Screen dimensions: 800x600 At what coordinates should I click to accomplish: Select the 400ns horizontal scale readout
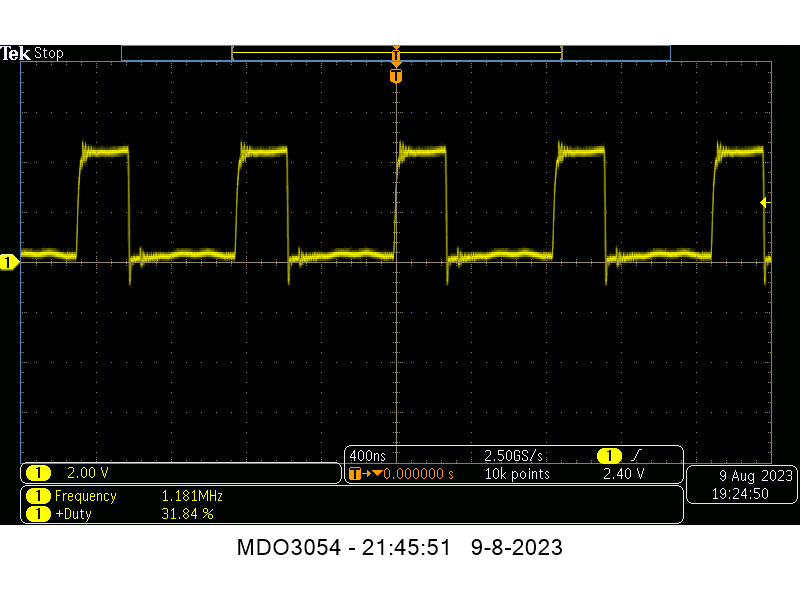(366, 456)
